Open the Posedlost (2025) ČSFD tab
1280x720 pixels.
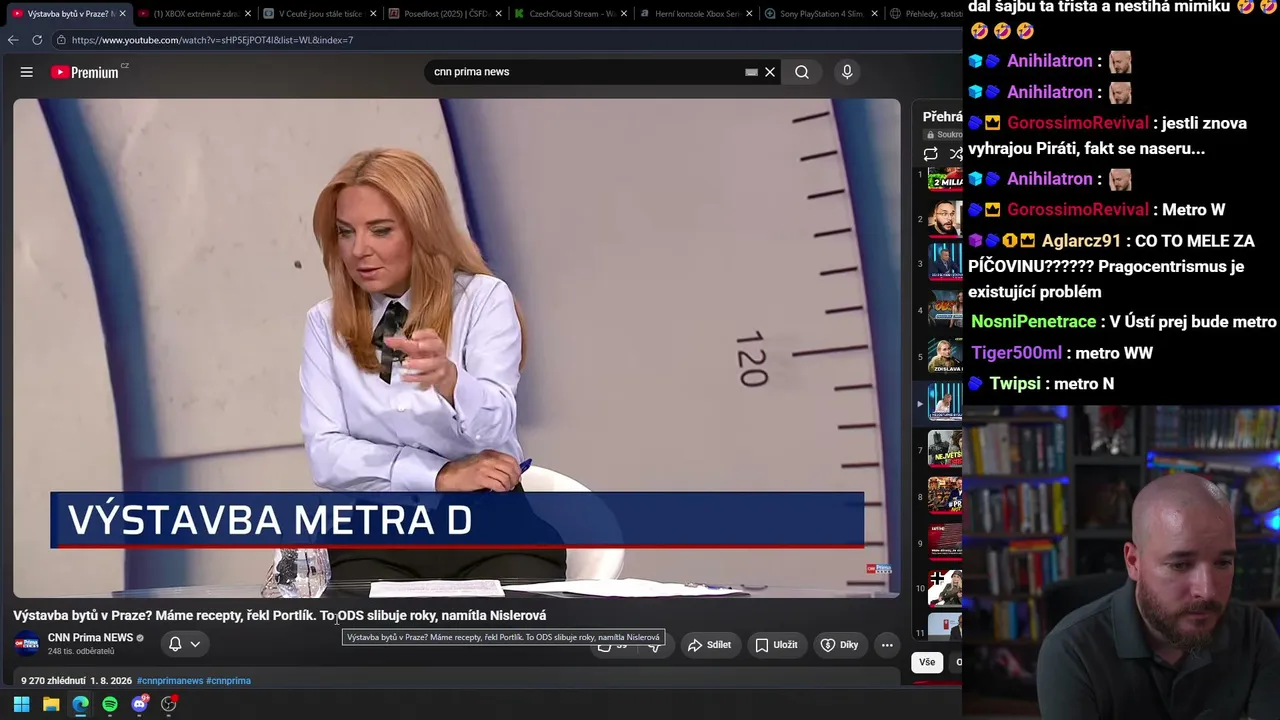tap(446, 14)
